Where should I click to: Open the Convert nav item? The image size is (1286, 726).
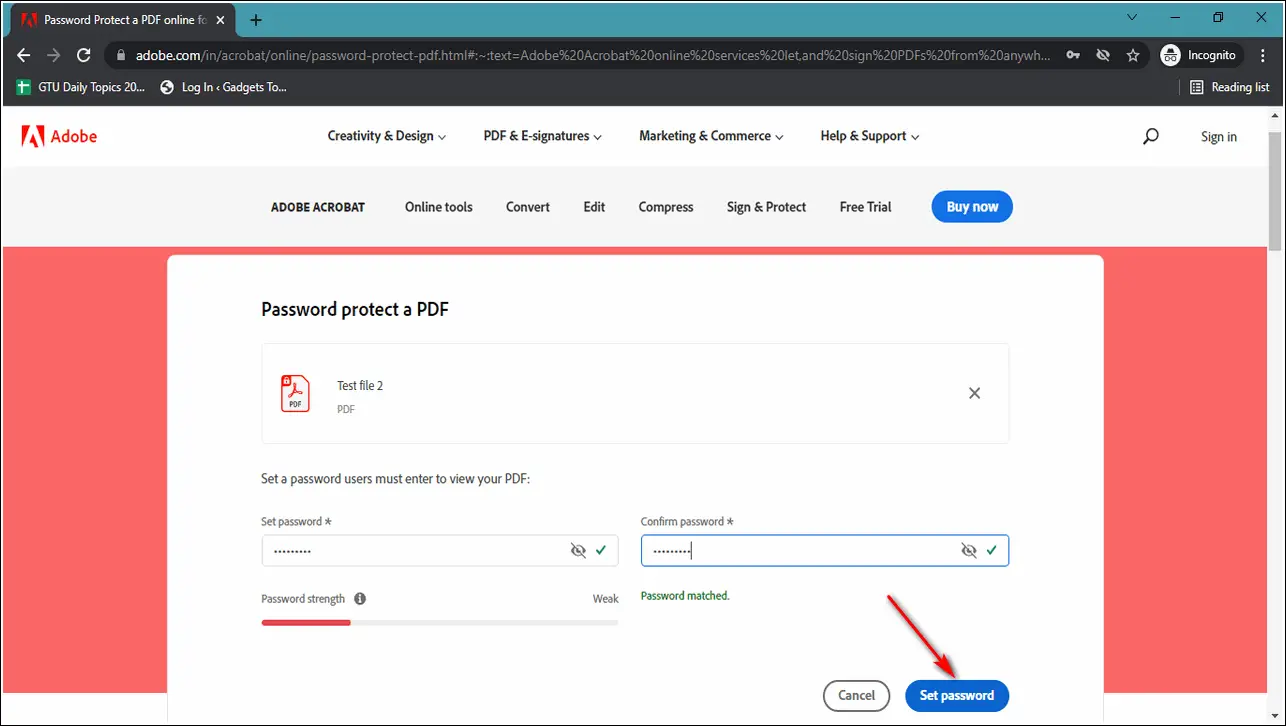(528, 207)
